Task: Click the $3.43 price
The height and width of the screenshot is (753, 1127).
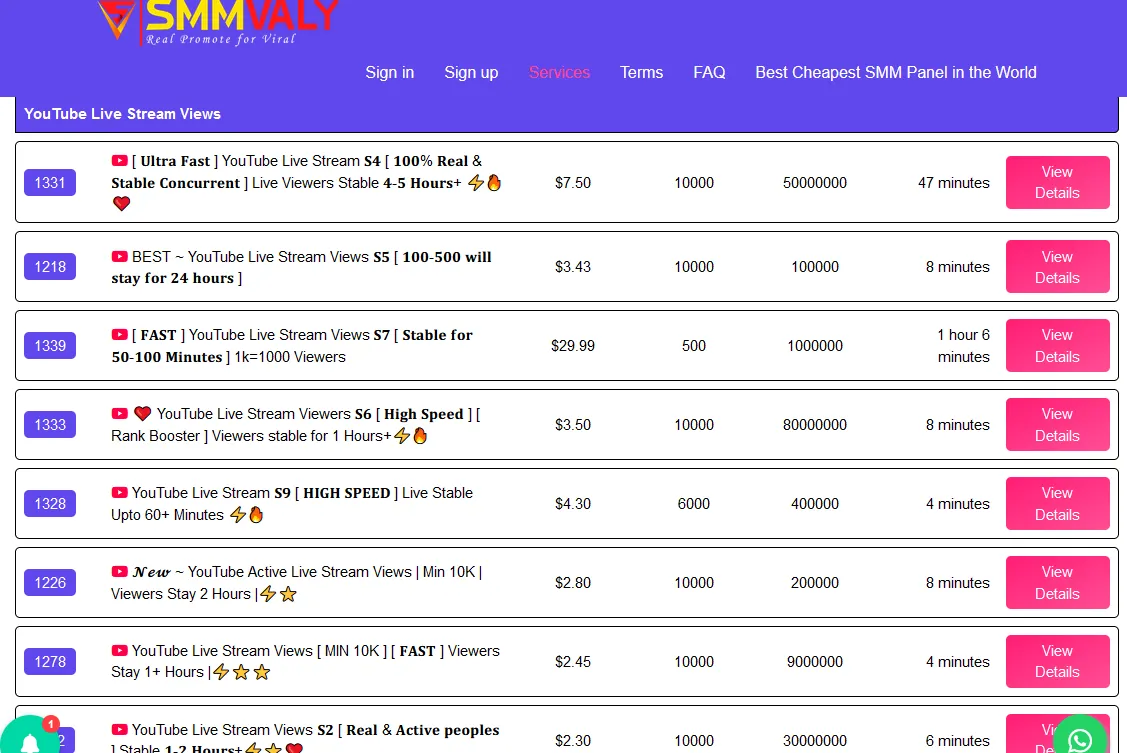Action: (573, 267)
